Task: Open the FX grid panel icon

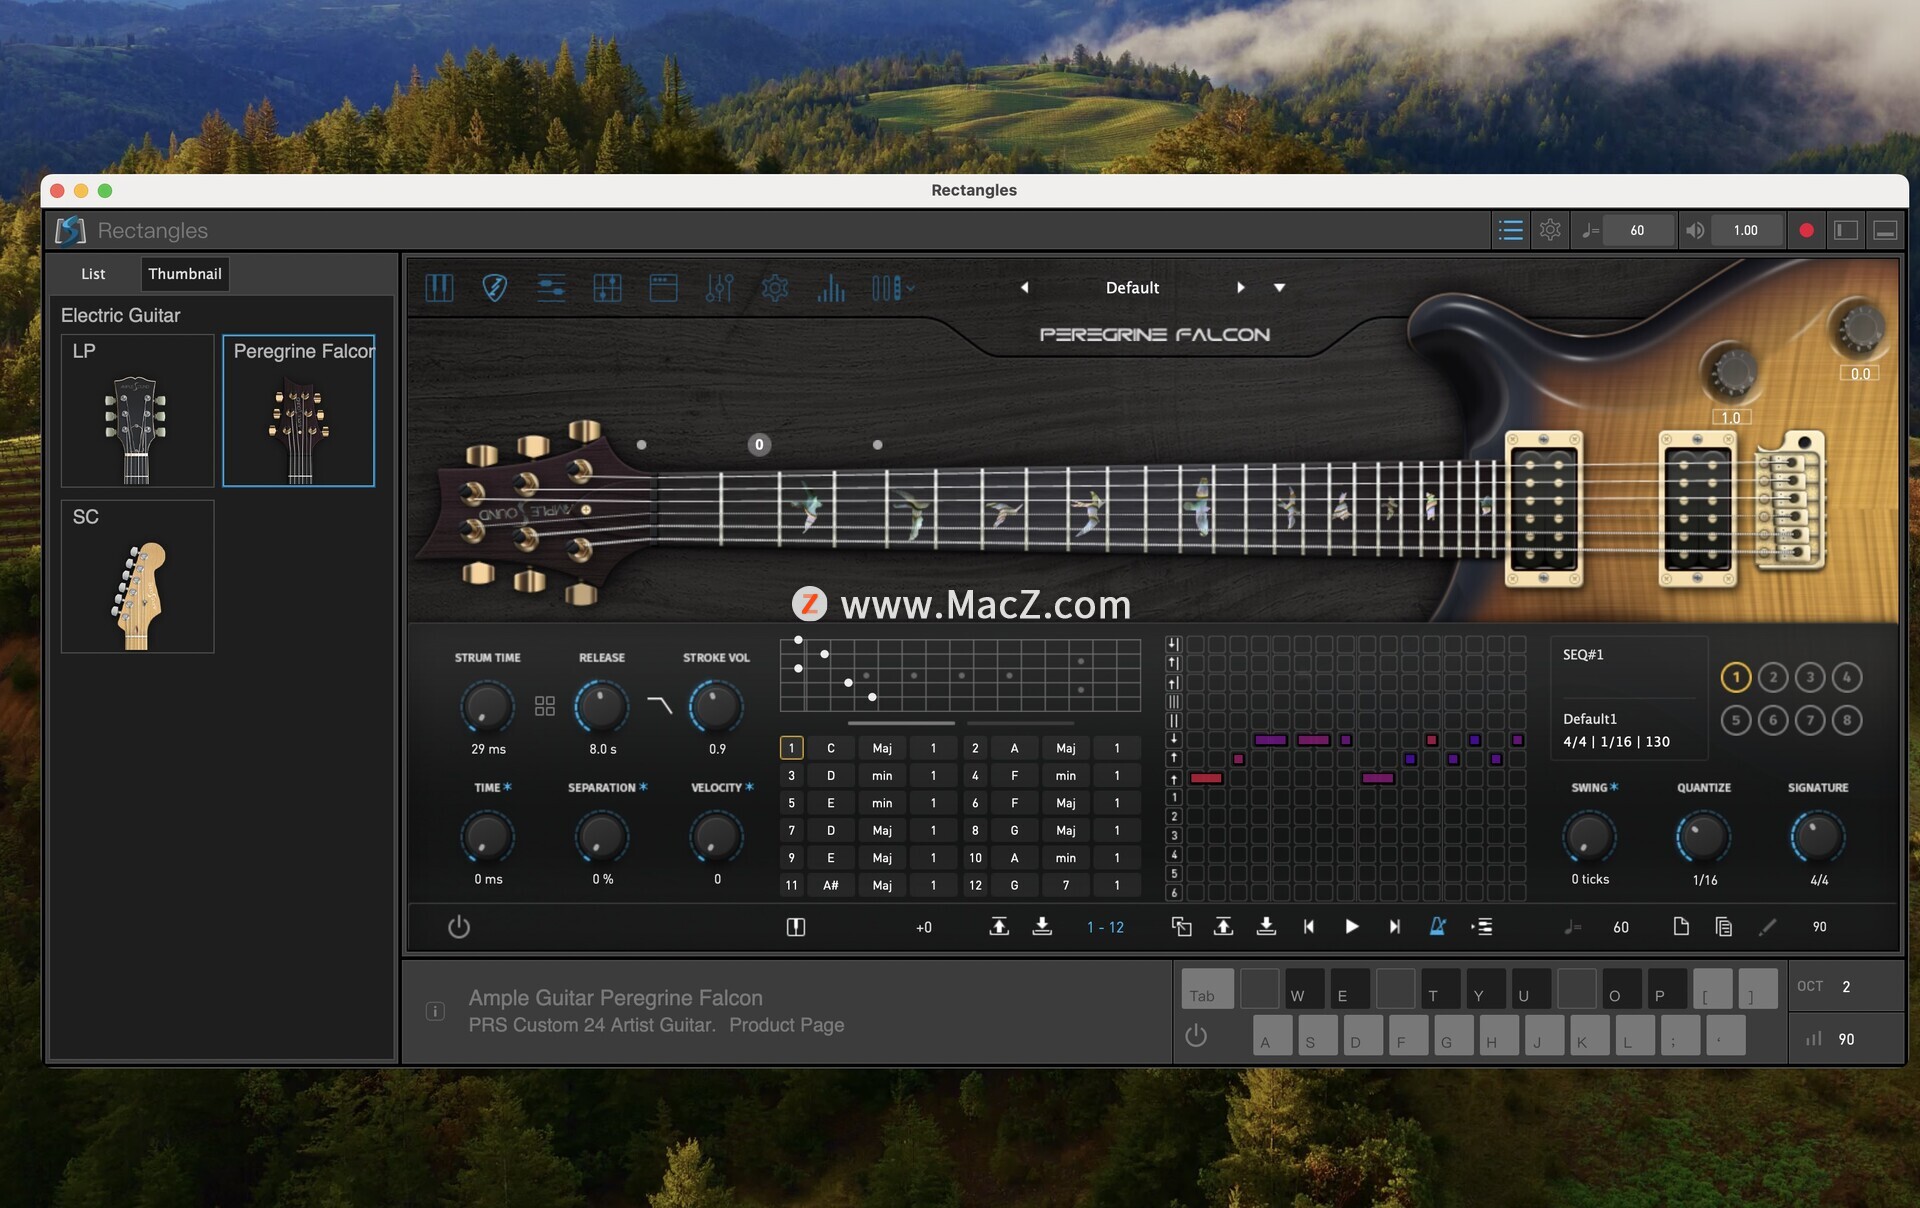Action: point(607,288)
